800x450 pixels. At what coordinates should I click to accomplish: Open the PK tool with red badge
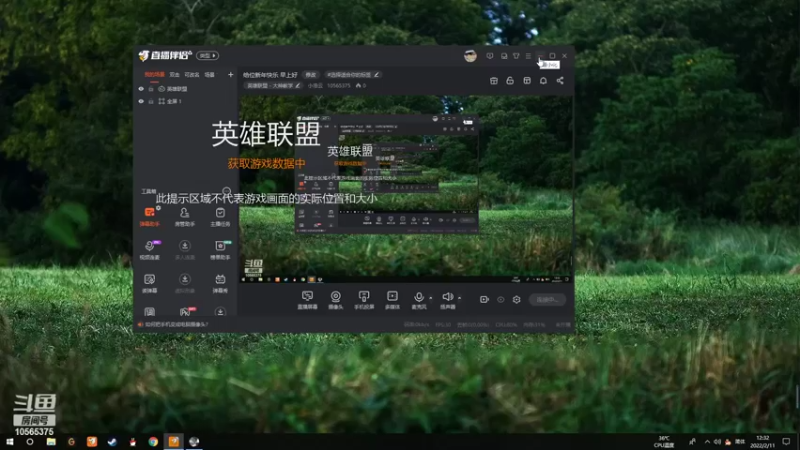click(x=185, y=311)
